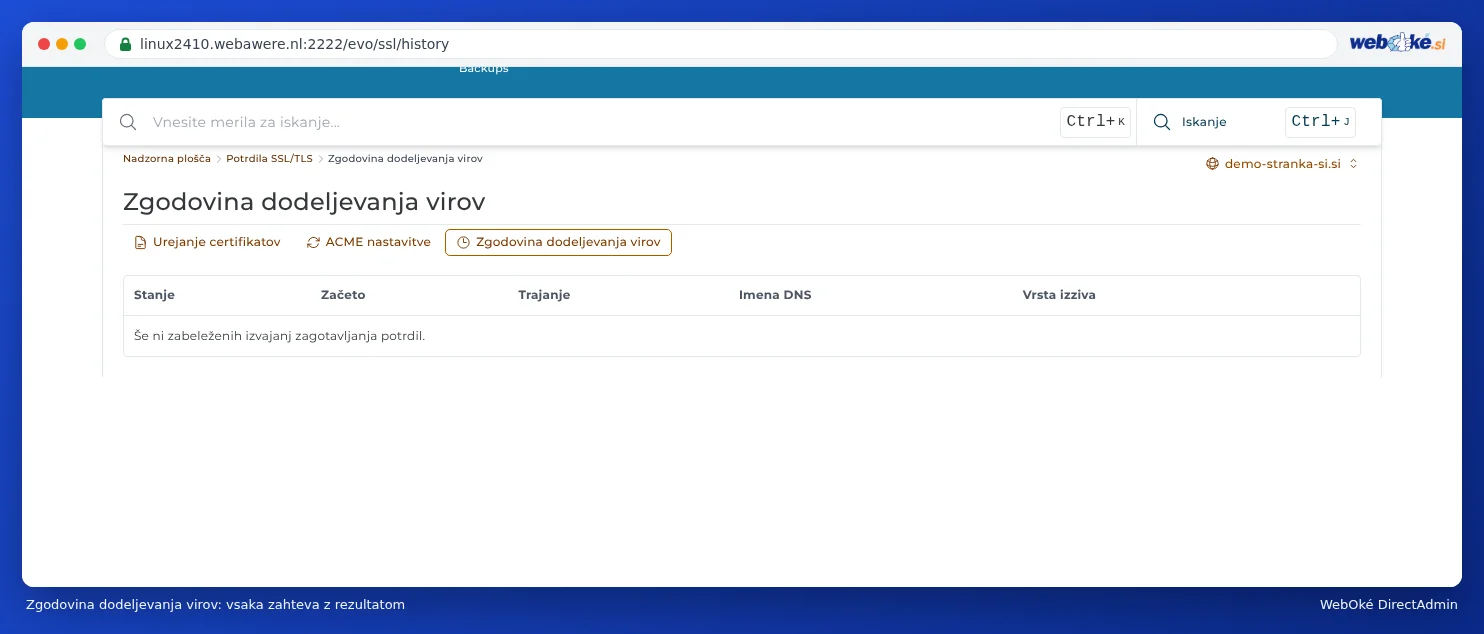
Task: Click the Stanje column header
Action: click(x=154, y=296)
